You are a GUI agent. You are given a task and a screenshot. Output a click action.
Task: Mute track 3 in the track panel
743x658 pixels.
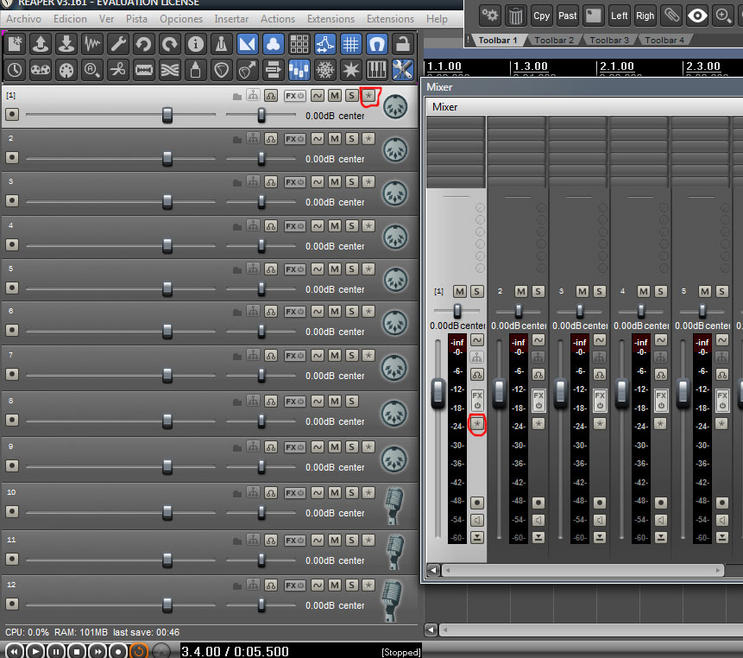tap(334, 181)
